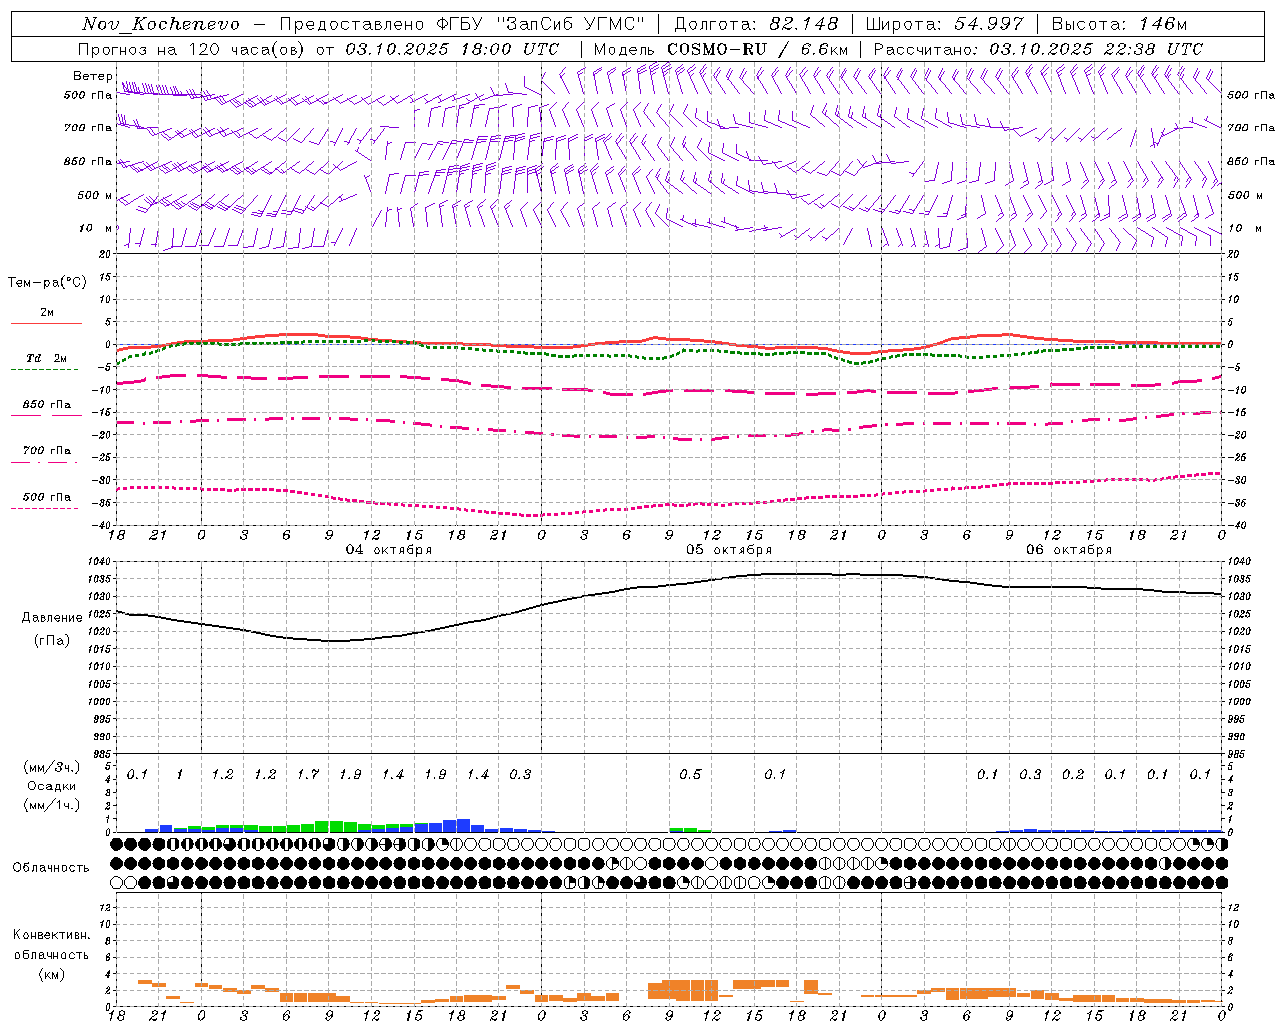Click the (гПа) unit label under Давление

[52, 640]
